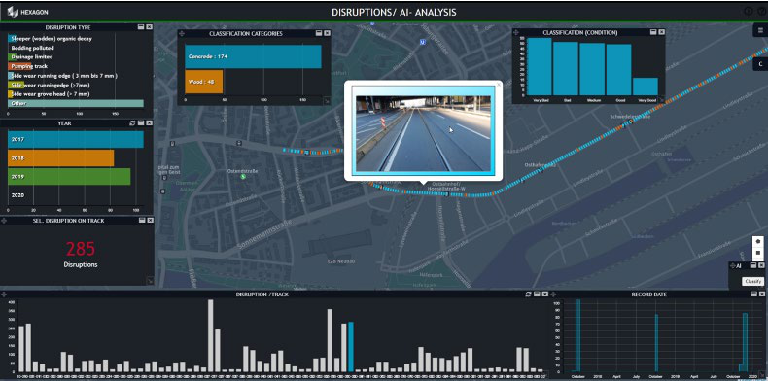Click the reset icon in Disruption/Track panel
Viewport: 782px width, 382px height.
point(528,294)
